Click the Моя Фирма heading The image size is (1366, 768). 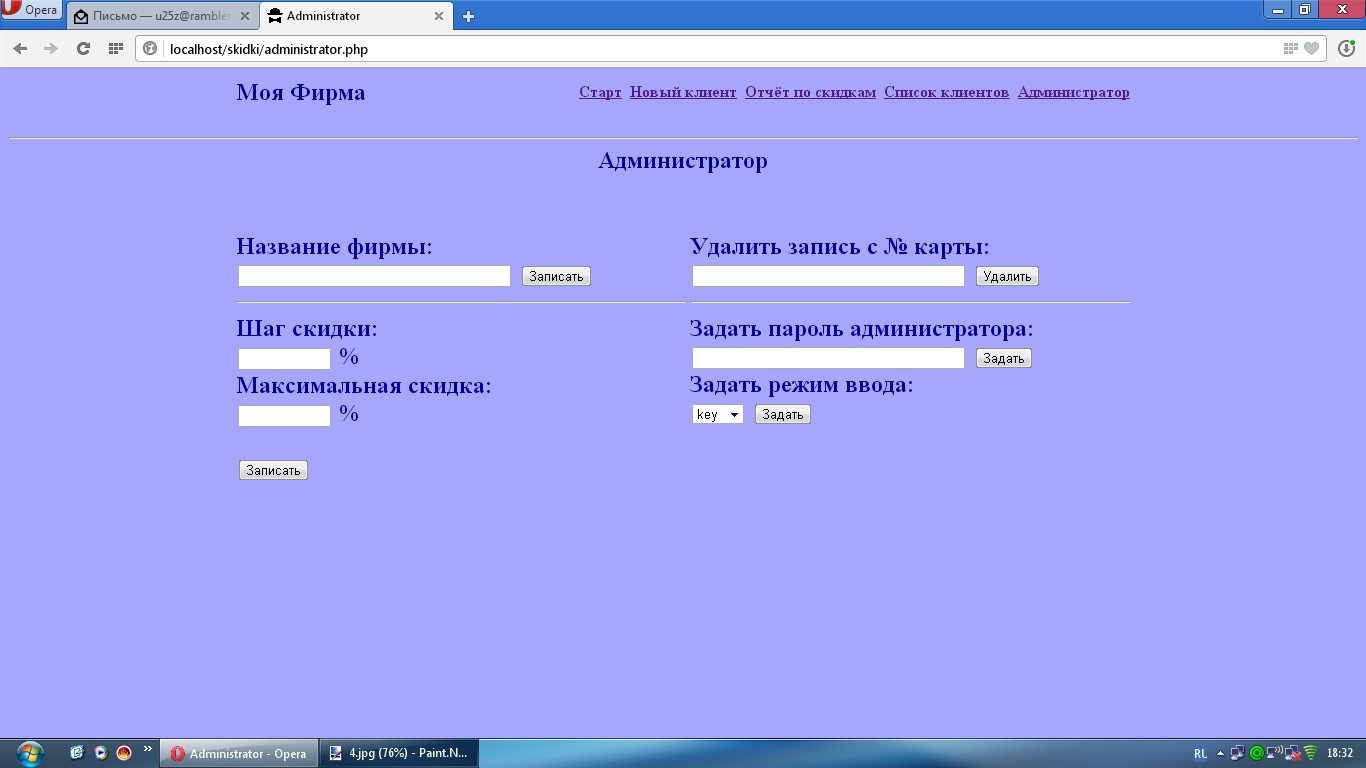(x=301, y=92)
